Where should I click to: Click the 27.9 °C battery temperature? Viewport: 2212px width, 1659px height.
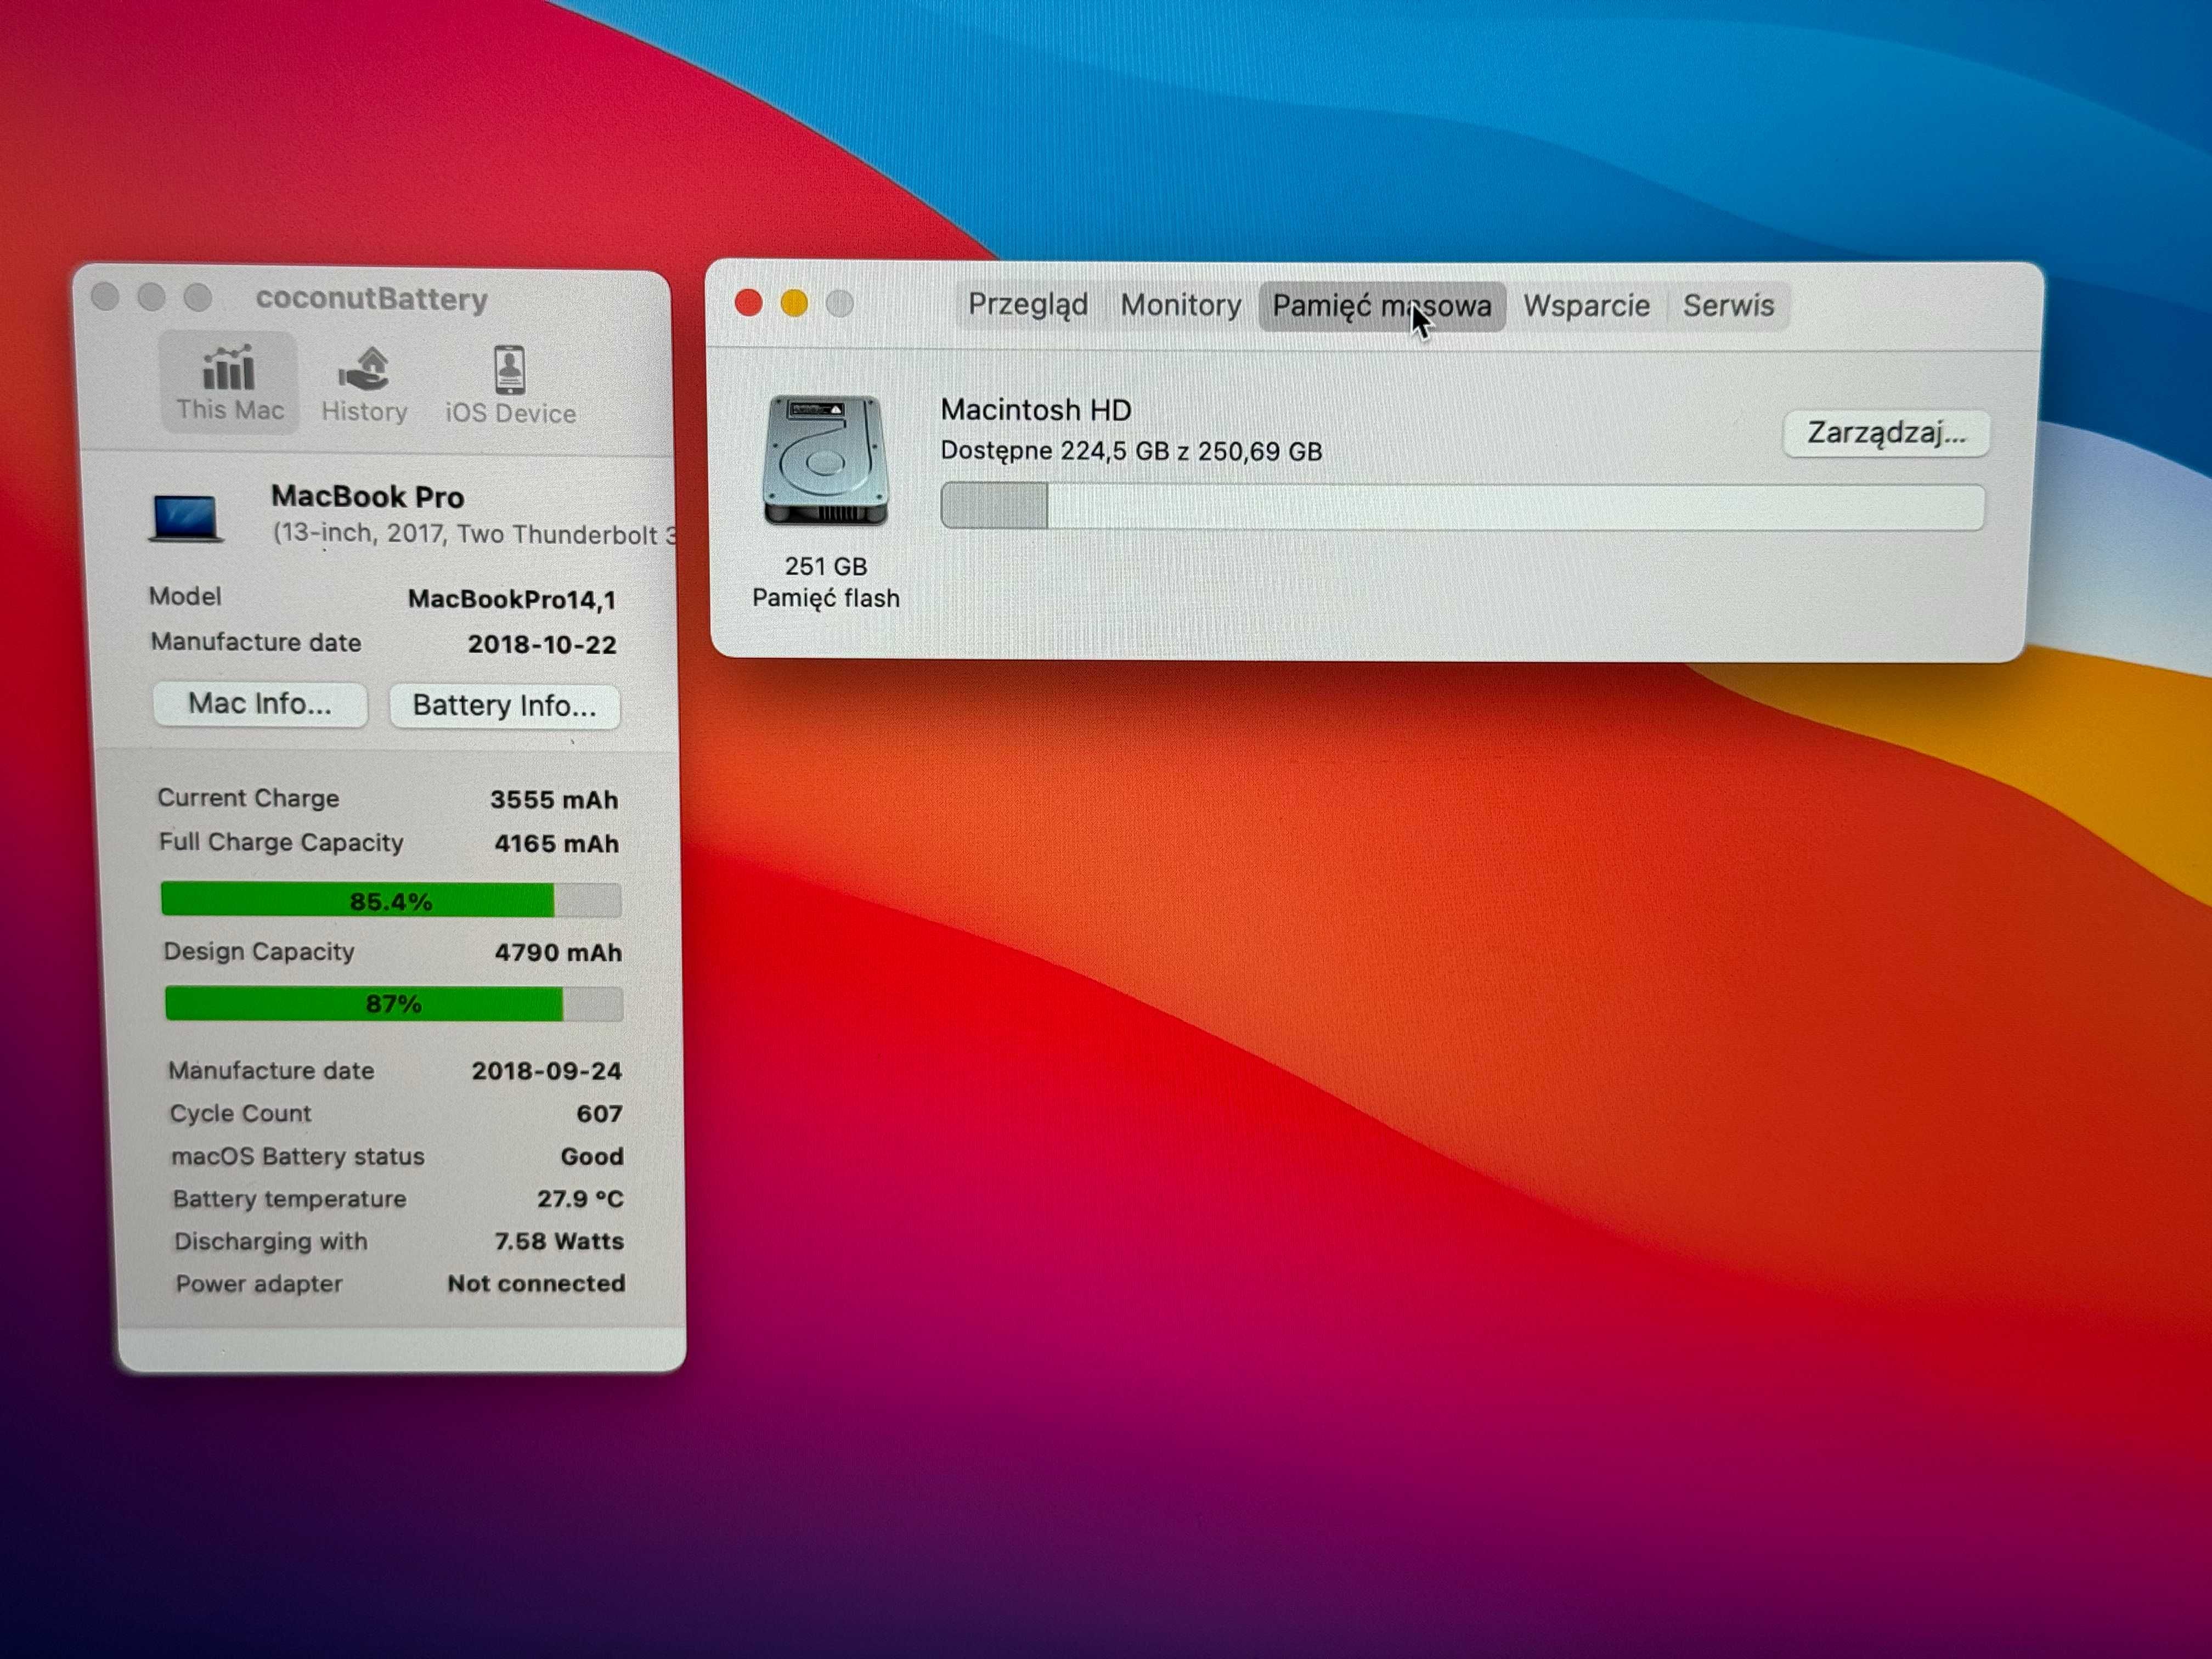(x=580, y=1199)
